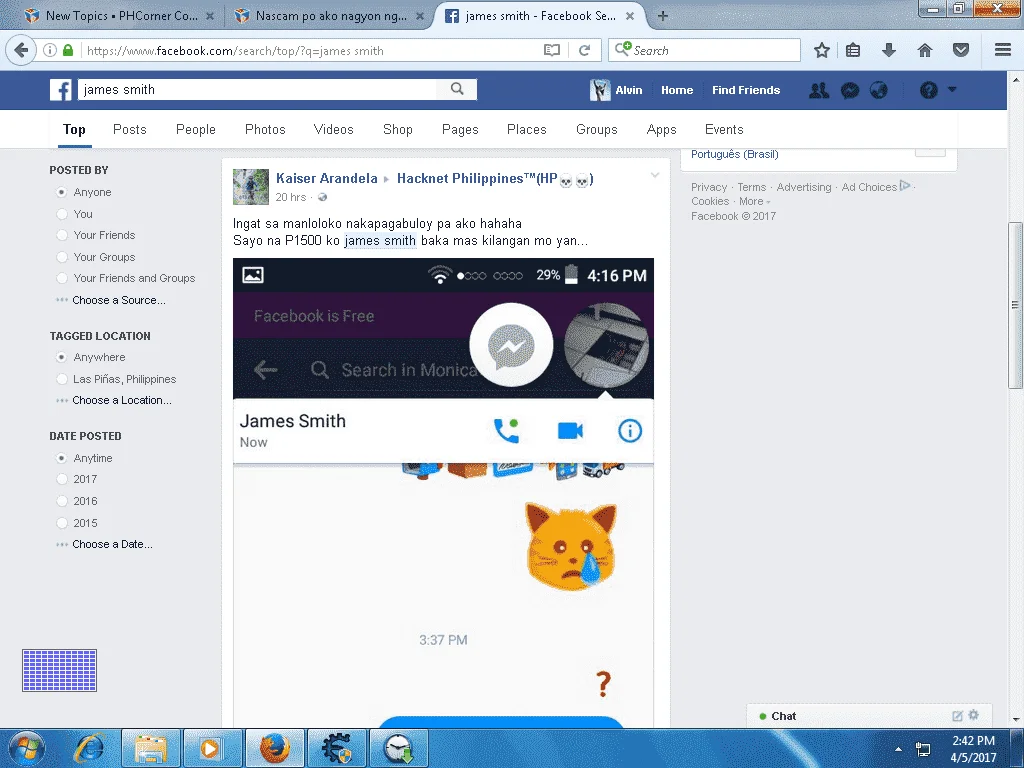
Task: Select the You radio button
Action: pos(61,214)
